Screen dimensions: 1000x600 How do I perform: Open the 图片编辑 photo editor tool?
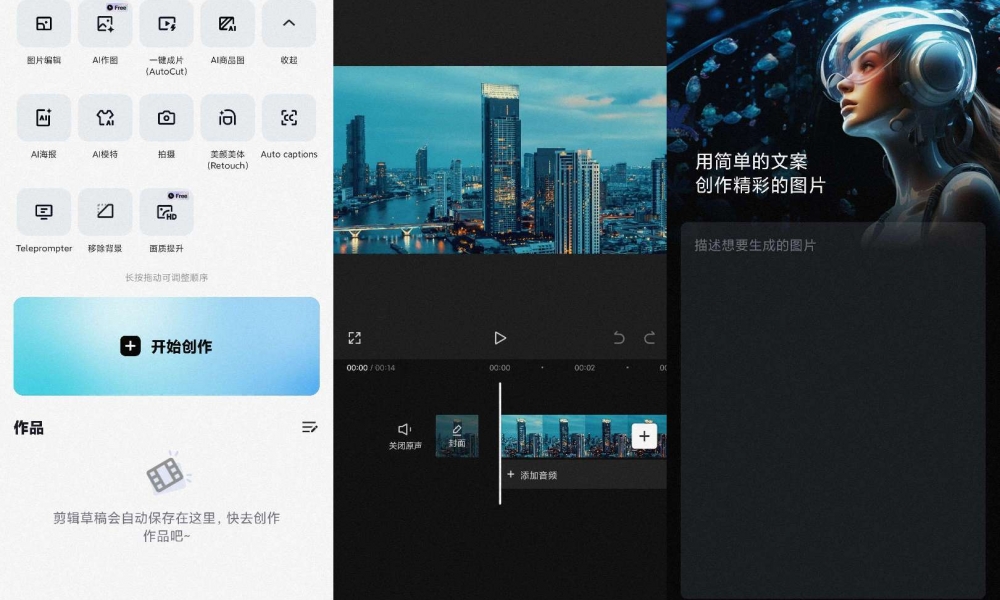click(x=44, y=24)
